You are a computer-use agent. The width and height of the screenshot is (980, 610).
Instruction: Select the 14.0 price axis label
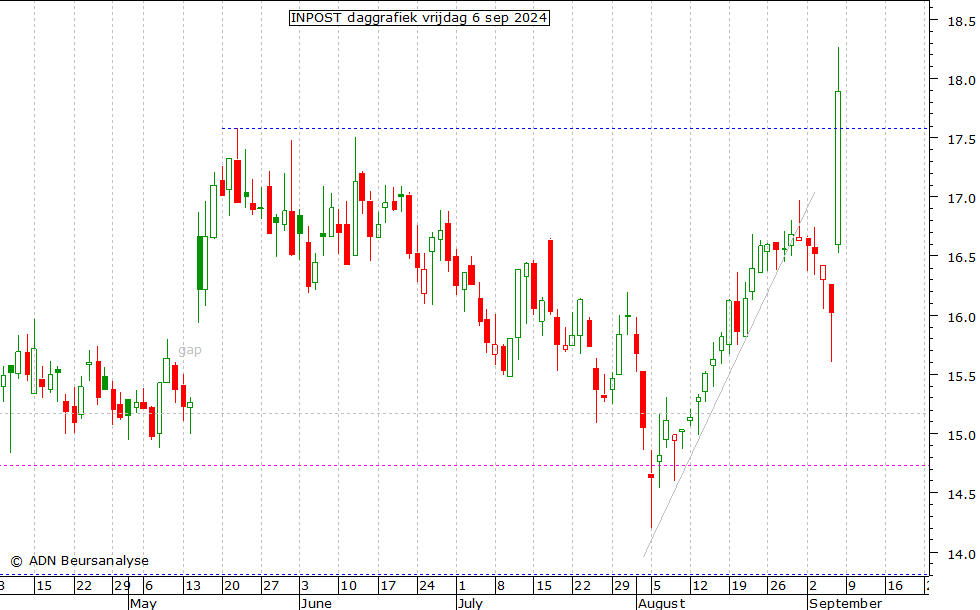pyautogui.click(x=961, y=554)
